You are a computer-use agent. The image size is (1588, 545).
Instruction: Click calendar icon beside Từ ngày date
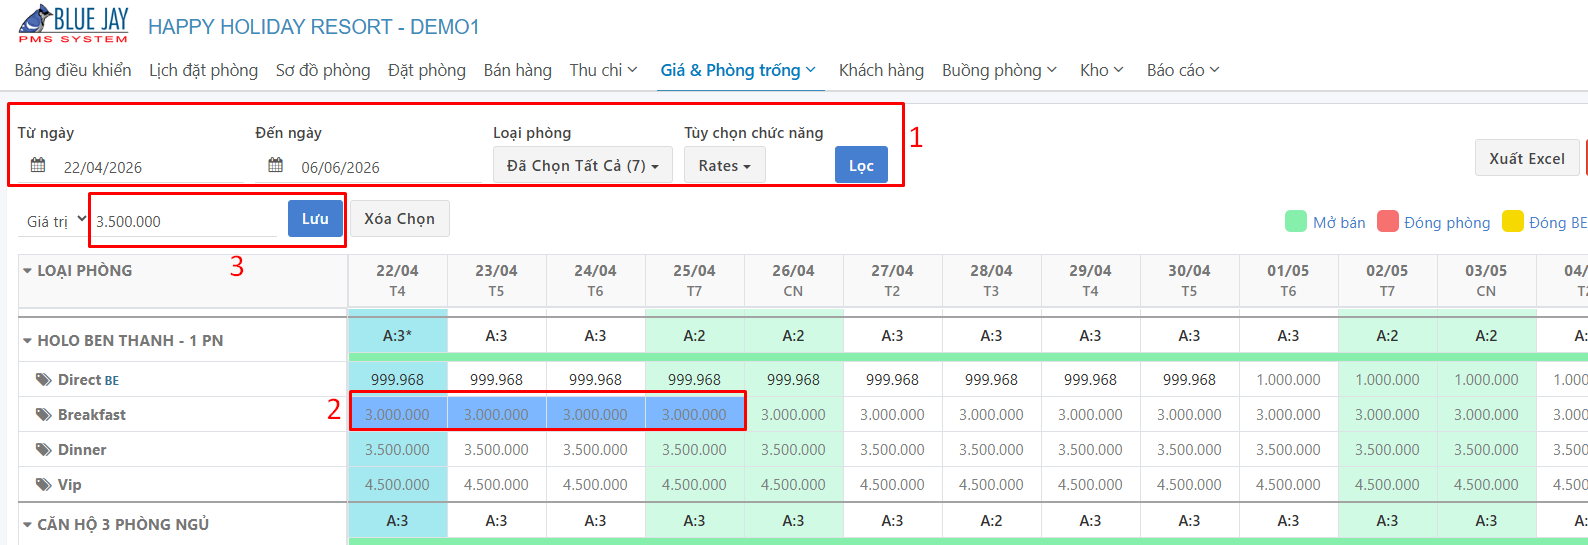(x=38, y=165)
